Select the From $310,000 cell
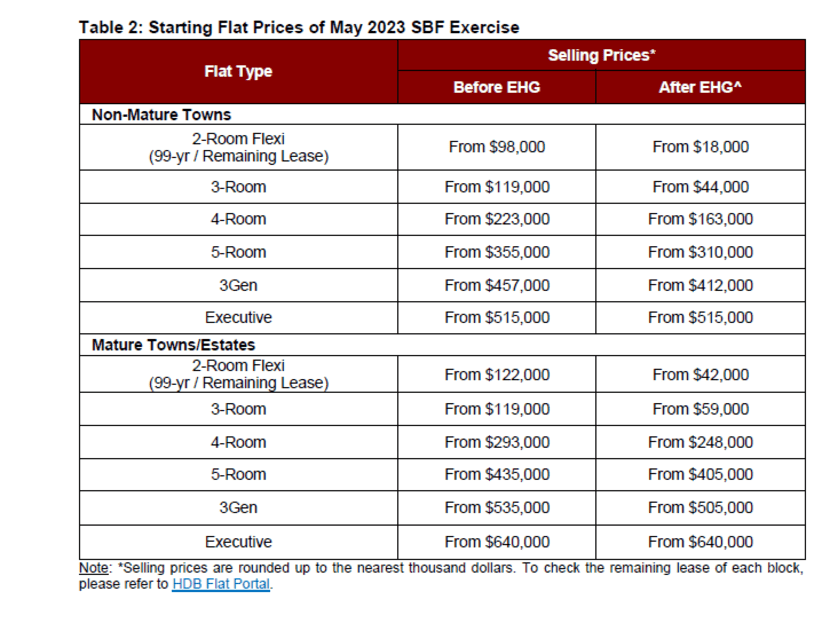 pyautogui.click(x=700, y=252)
